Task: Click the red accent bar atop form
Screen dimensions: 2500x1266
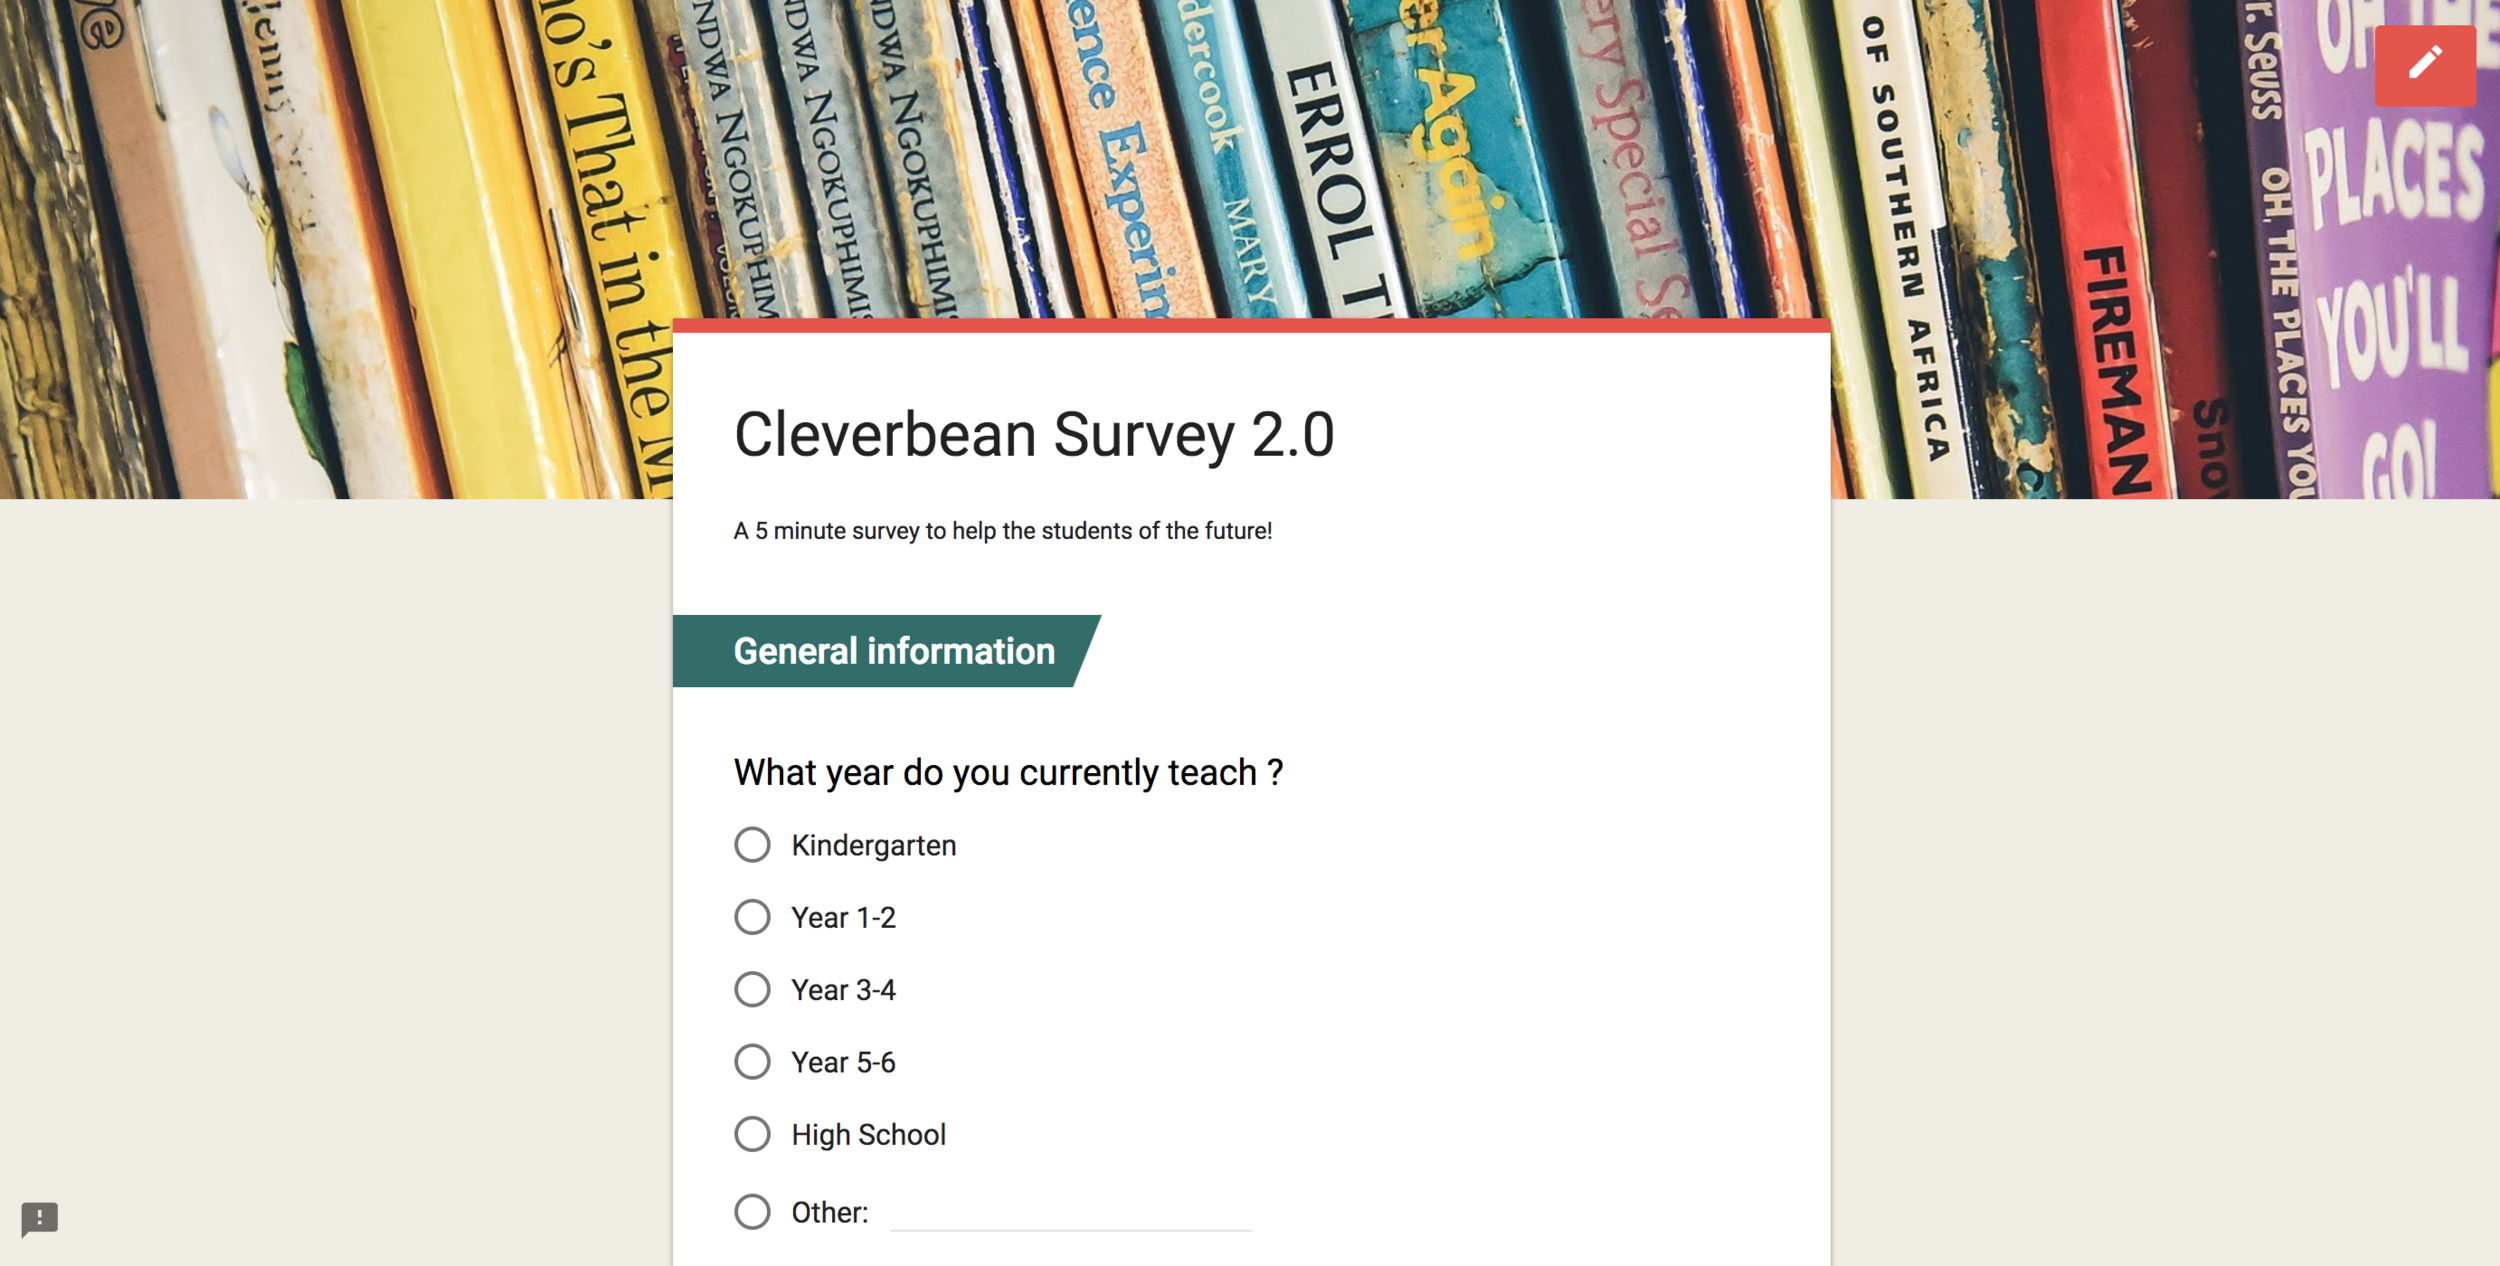Action: click(x=1252, y=325)
